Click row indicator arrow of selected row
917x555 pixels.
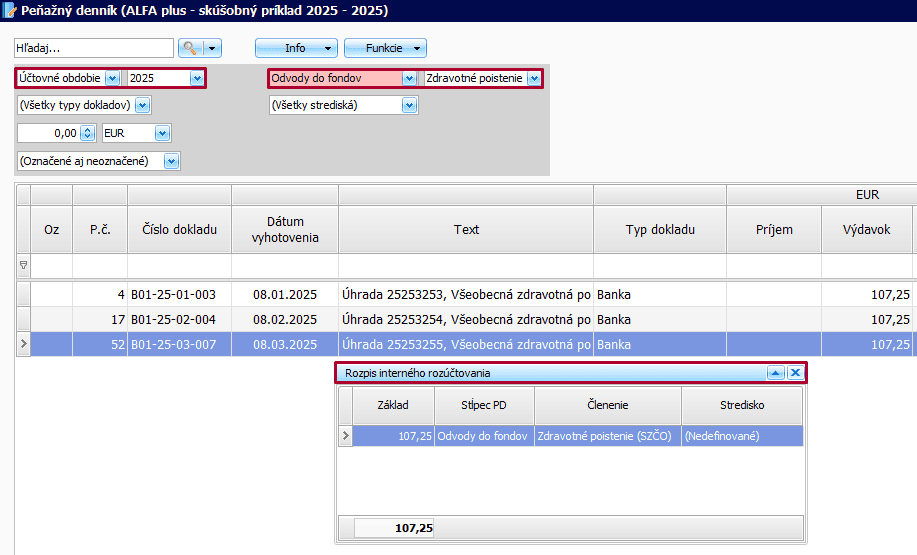pyautogui.click(x=23, y=344)
